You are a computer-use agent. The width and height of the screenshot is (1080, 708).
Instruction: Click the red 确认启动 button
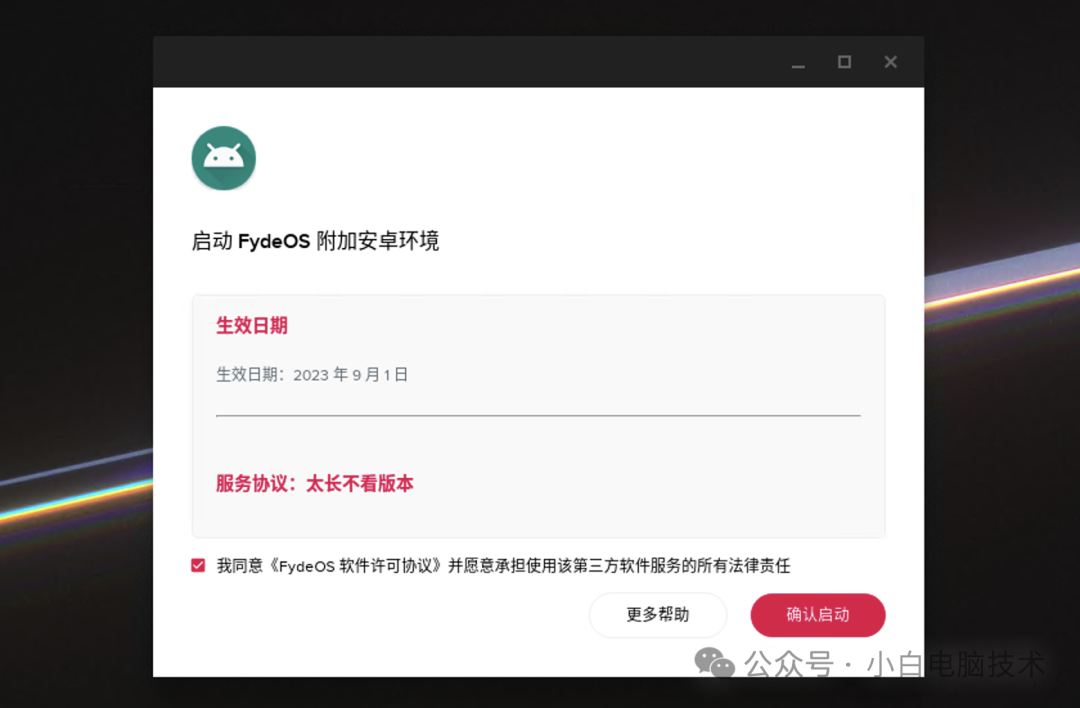point(818,614)
